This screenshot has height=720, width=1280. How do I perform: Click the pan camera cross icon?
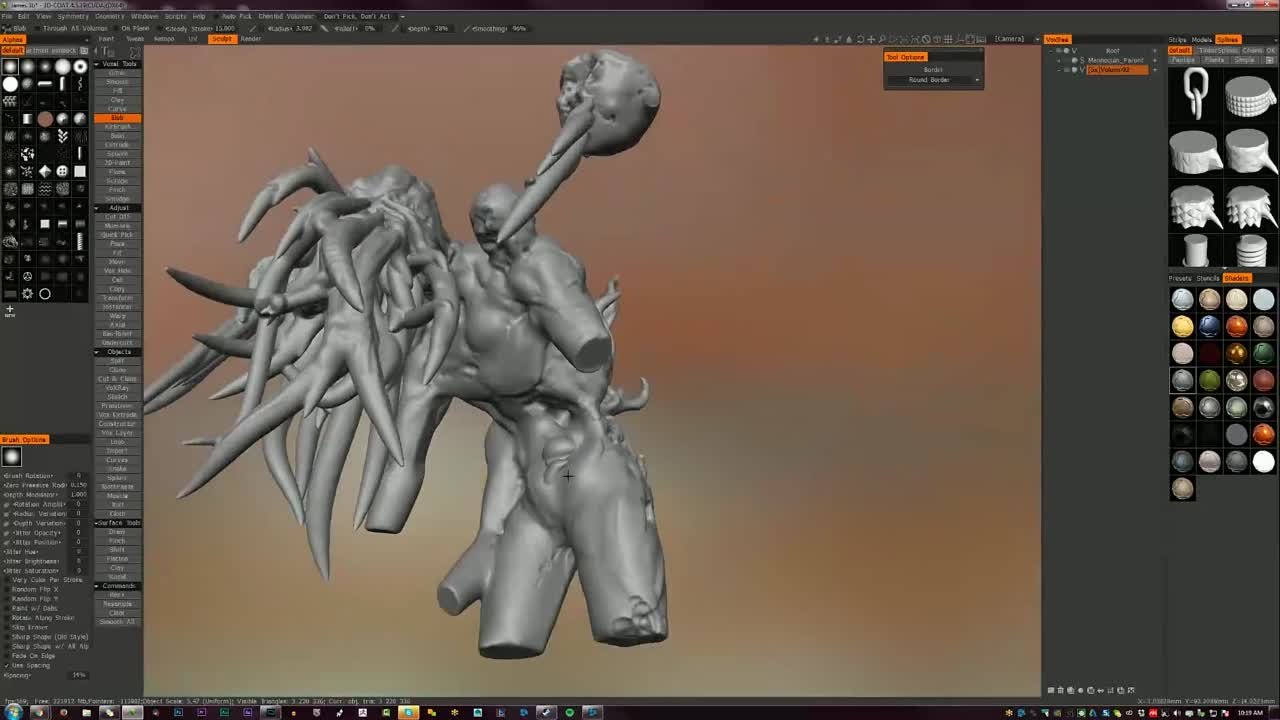tap(871, 39)
